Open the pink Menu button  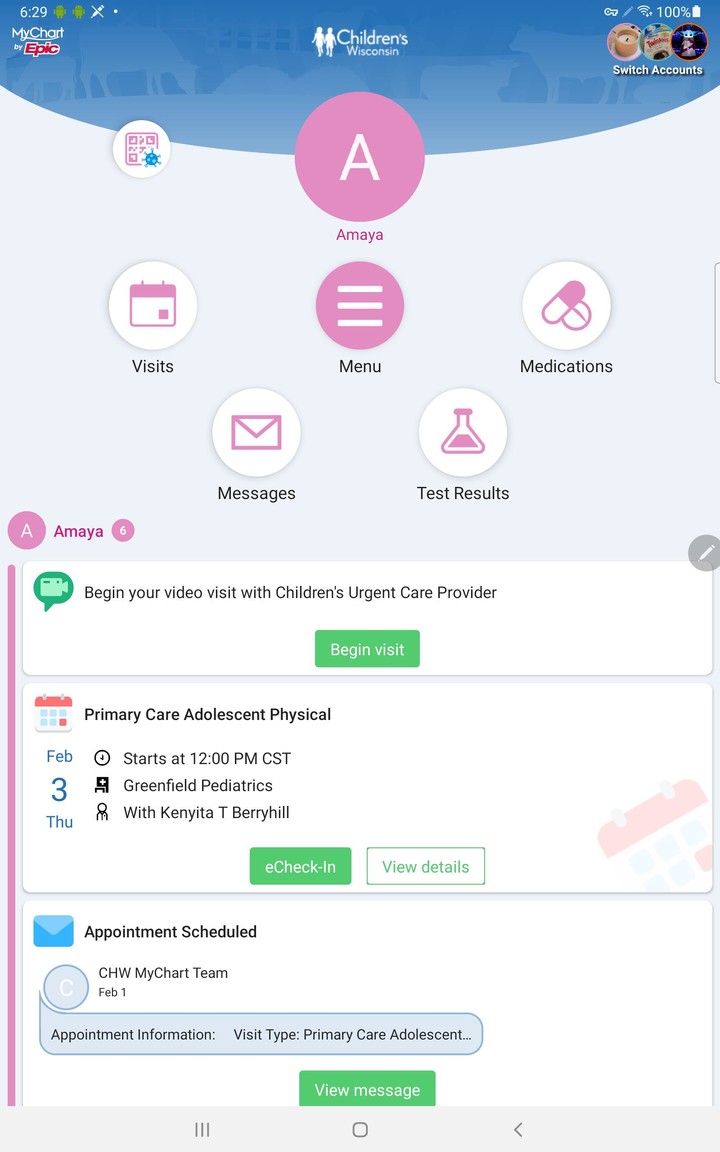point(360,306)
